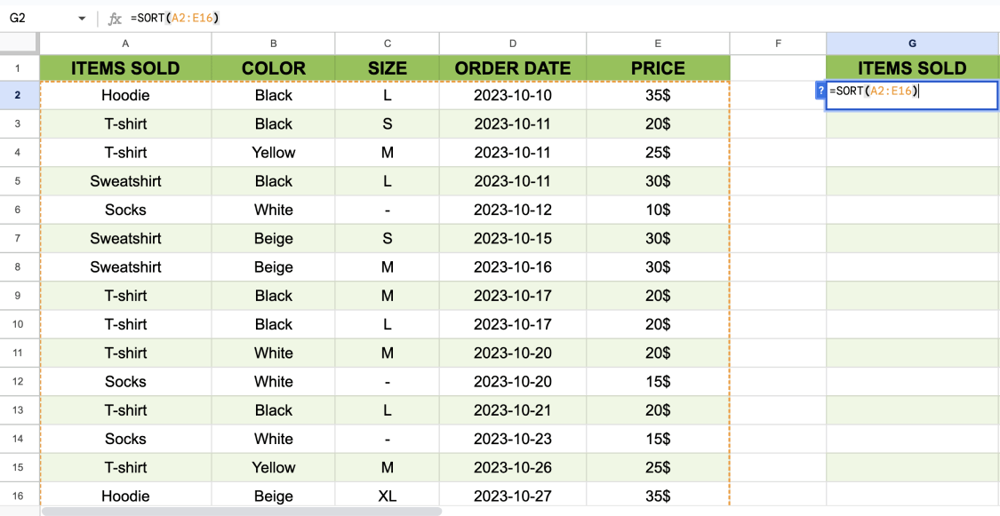The height and width of the screenshot is (516, 1000).
Task: Click the ORDER DATE header cell
Action: click(512, 68)
